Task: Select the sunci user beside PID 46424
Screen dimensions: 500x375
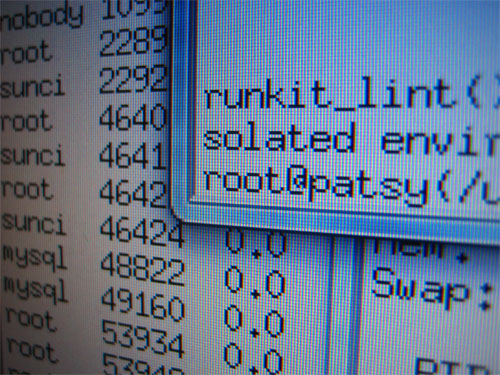Action: 33,223
